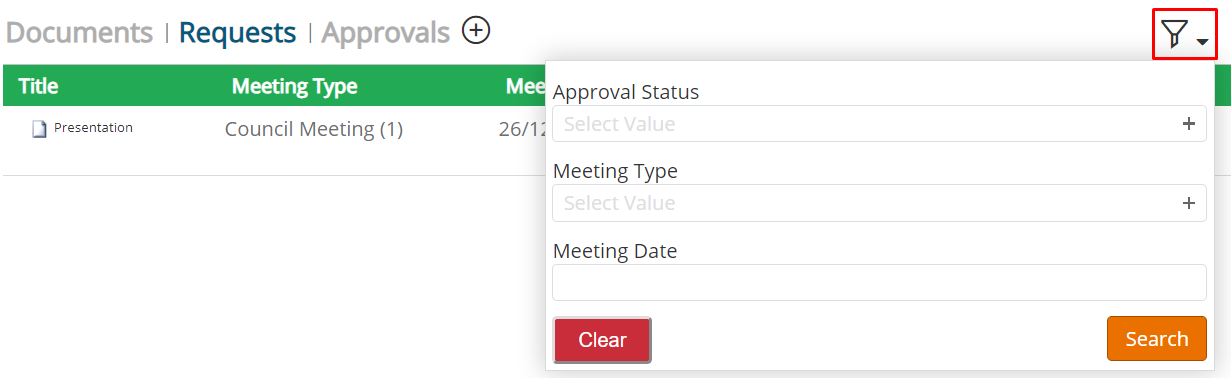Screen dimensions: 1231x378
Task: Click the red Clear button
Action: click(x=602, y=340)
